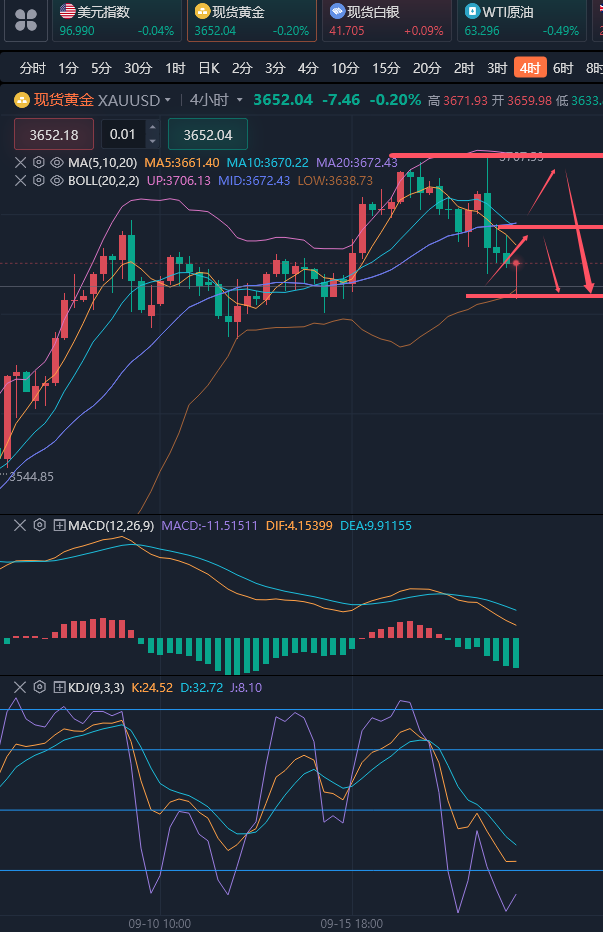Expand the KDJ(9,3,3) panel with the plus box

(x=59, y=687)
